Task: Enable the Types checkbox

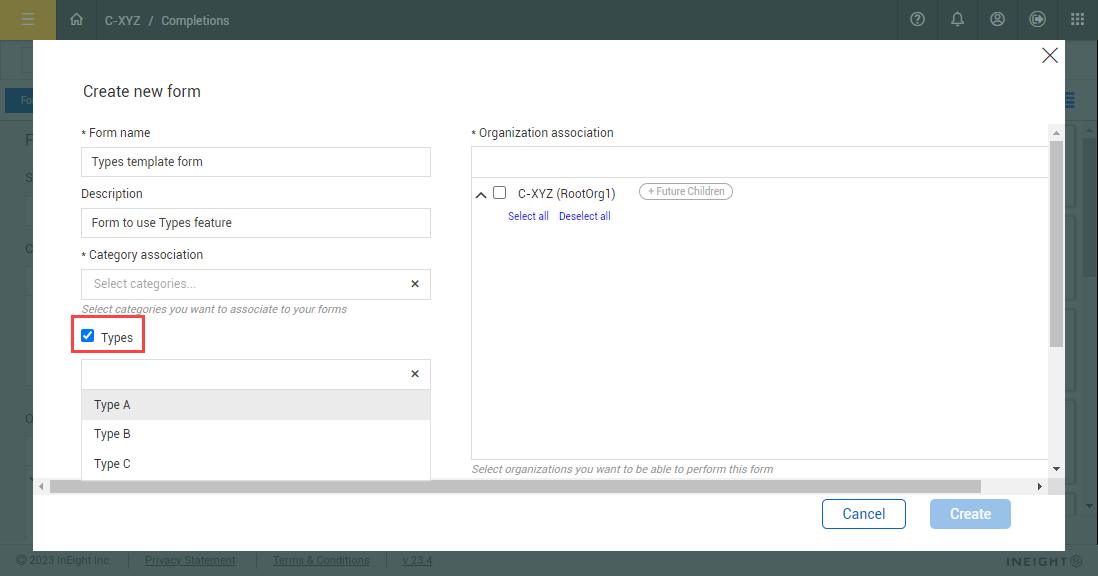Action: click(x=88, y=336)
